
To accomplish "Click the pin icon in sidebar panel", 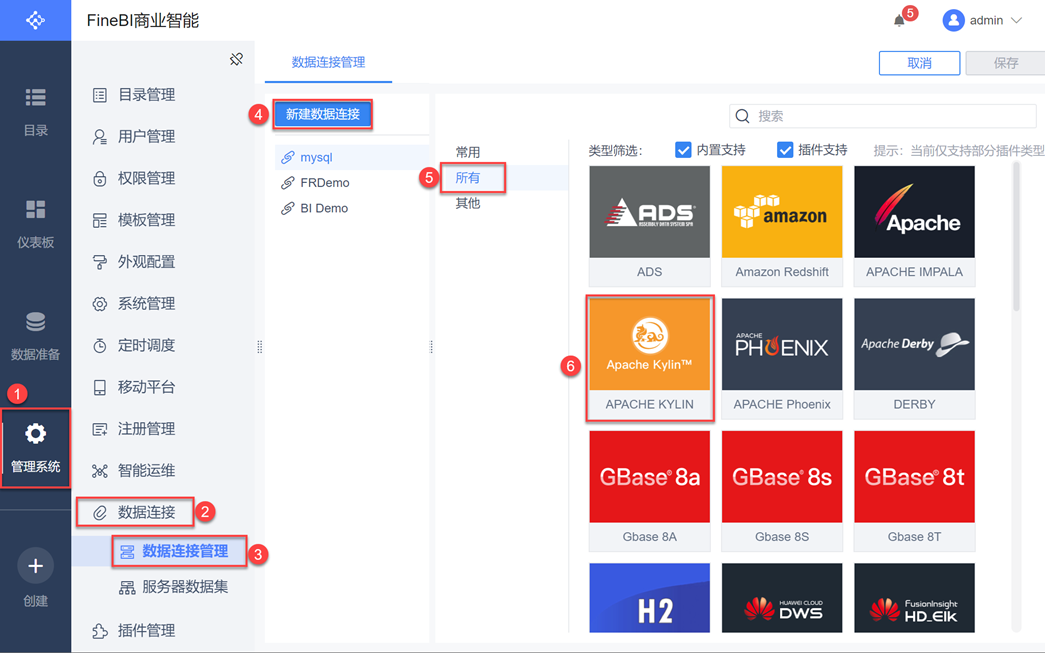I will pos(236,59).
